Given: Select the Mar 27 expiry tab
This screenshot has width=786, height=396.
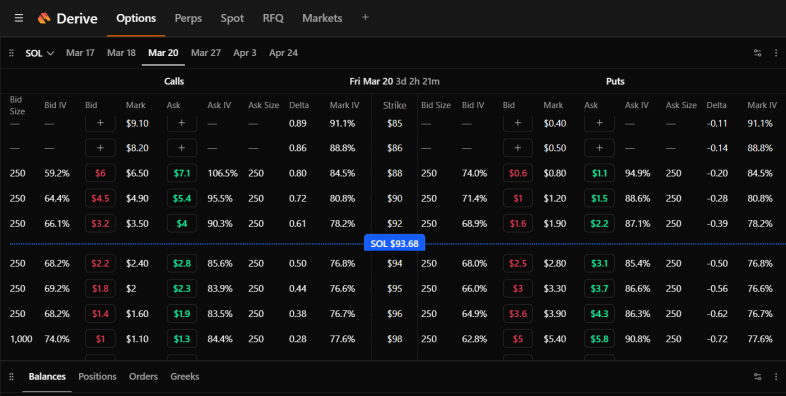Looking at the screenshot, I should pos(206,53).
